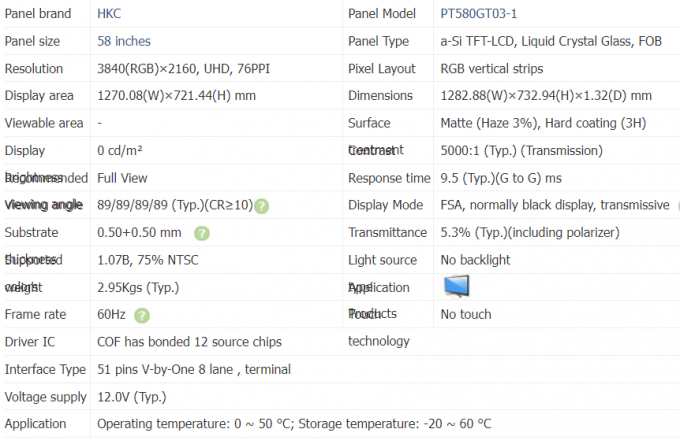
Task: Click the "Interface Type" row label
Action: tap(45, 369)
